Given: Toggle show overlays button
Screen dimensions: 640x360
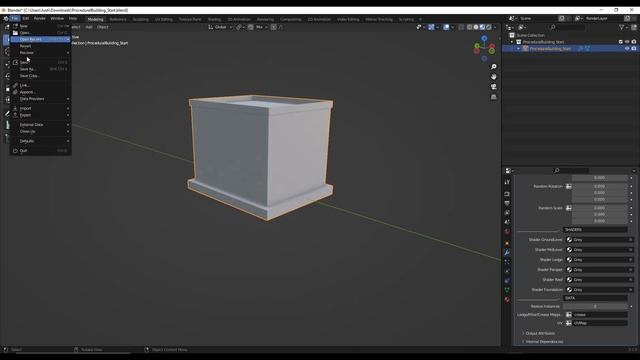Looking at the screenshot, I should coord(447,27).
